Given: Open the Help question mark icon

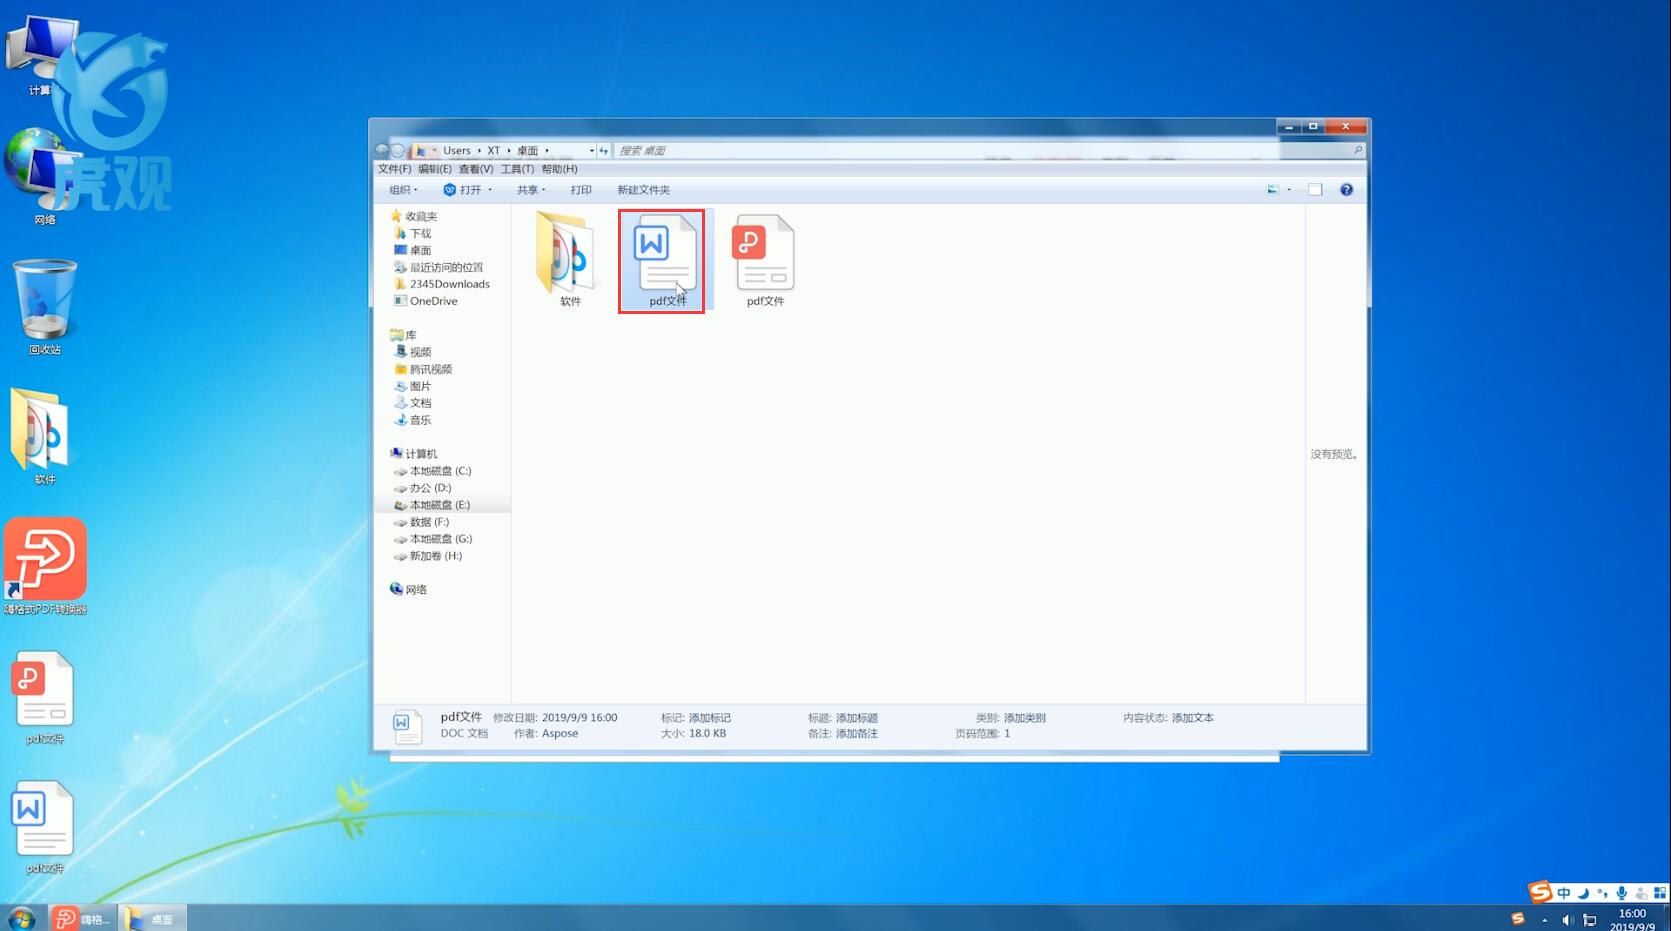Looking at the screenshot, I should pyautogui.click(x=1346, y=190).
